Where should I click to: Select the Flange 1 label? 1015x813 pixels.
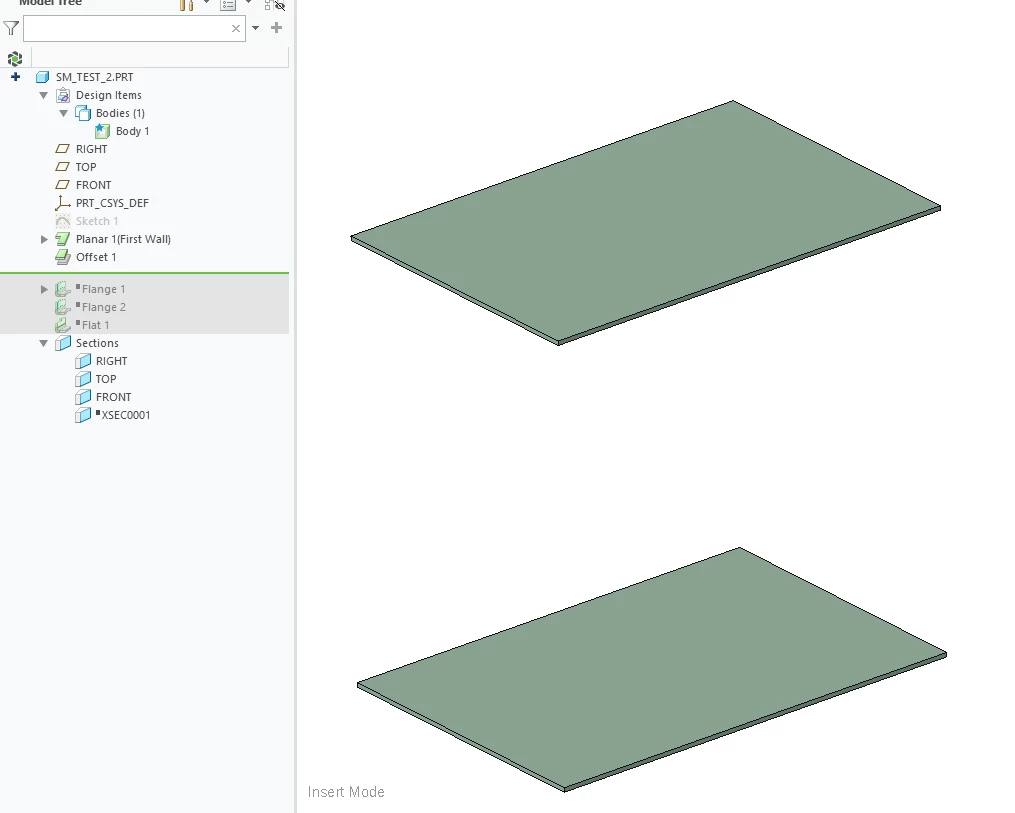click(x=104, y=289)
